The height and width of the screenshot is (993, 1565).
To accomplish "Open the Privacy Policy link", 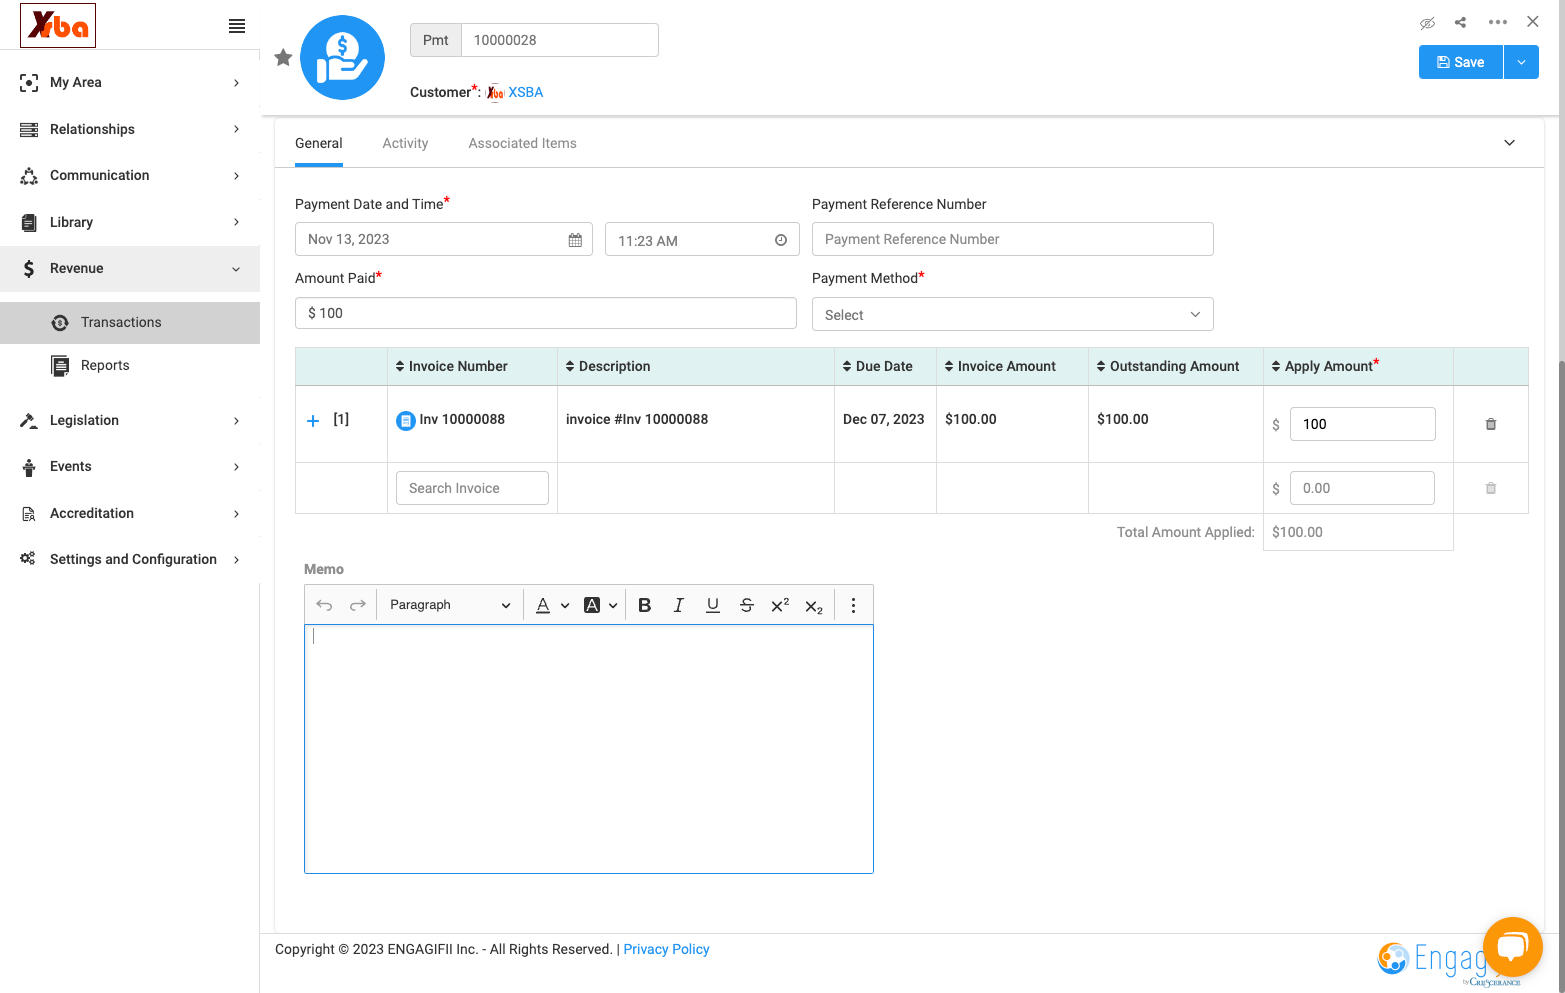I will 666,949.
